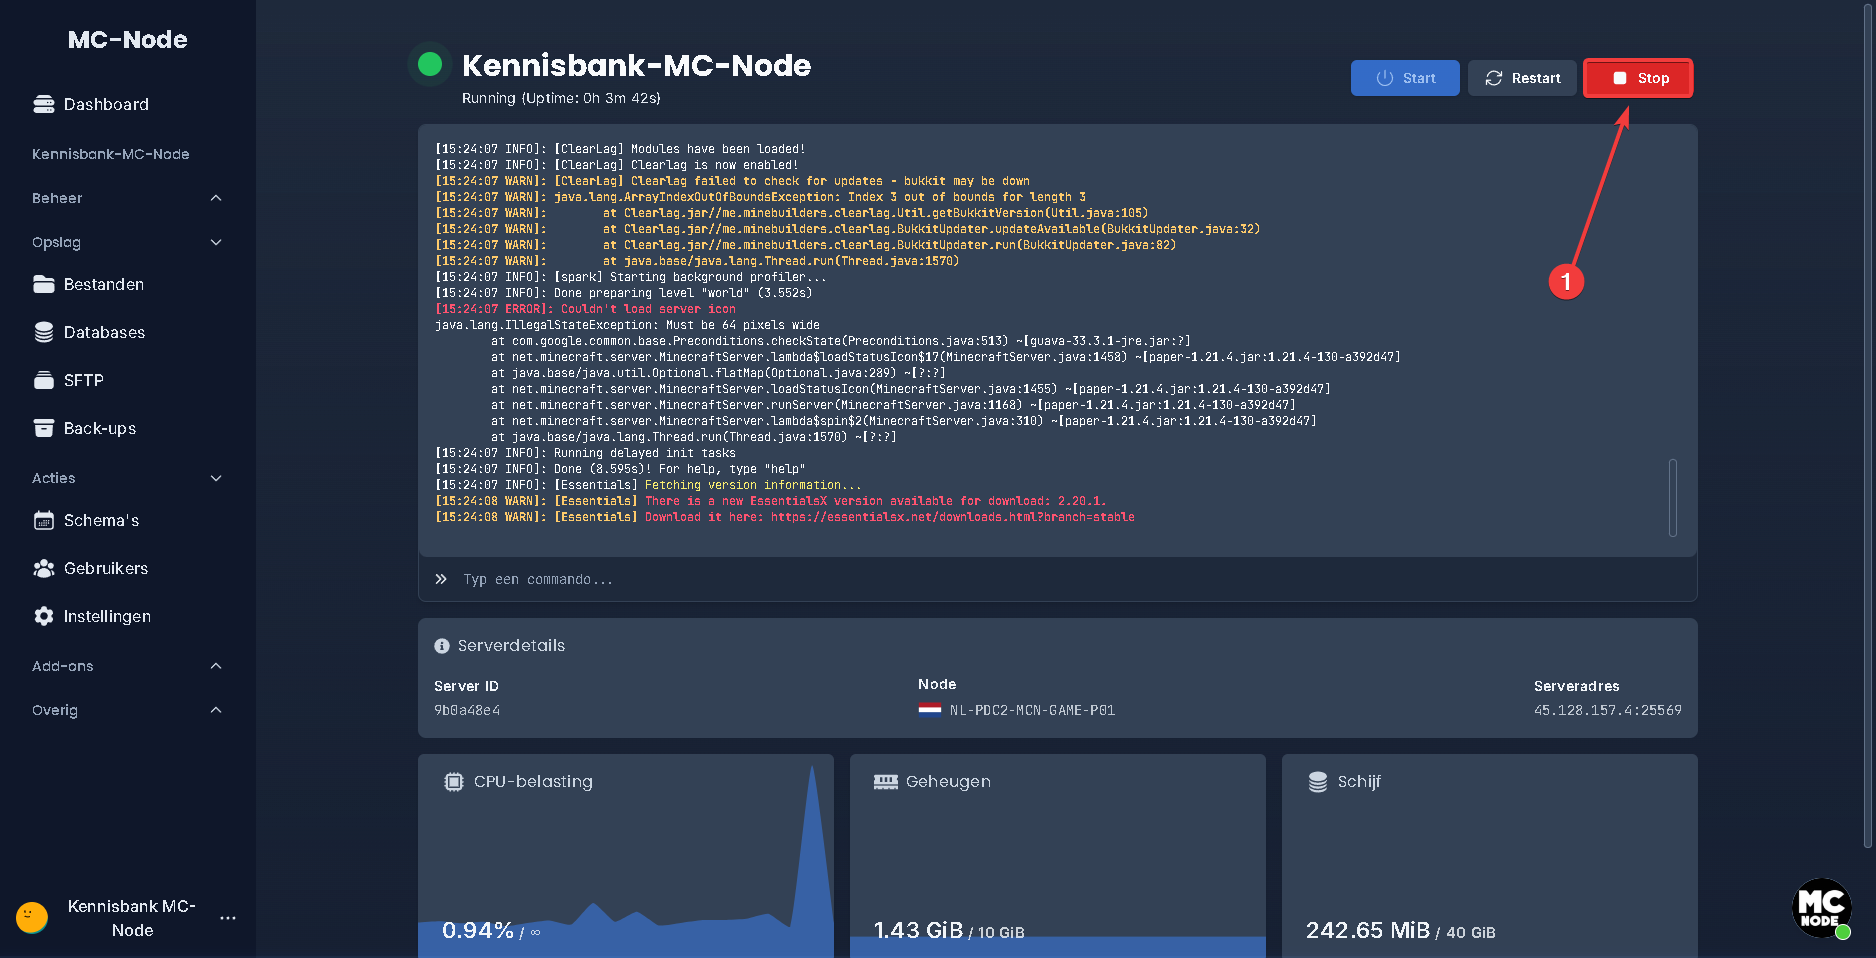
Task: Copy the server ID 9b0a48e4
Action: [x=467, y=710]
